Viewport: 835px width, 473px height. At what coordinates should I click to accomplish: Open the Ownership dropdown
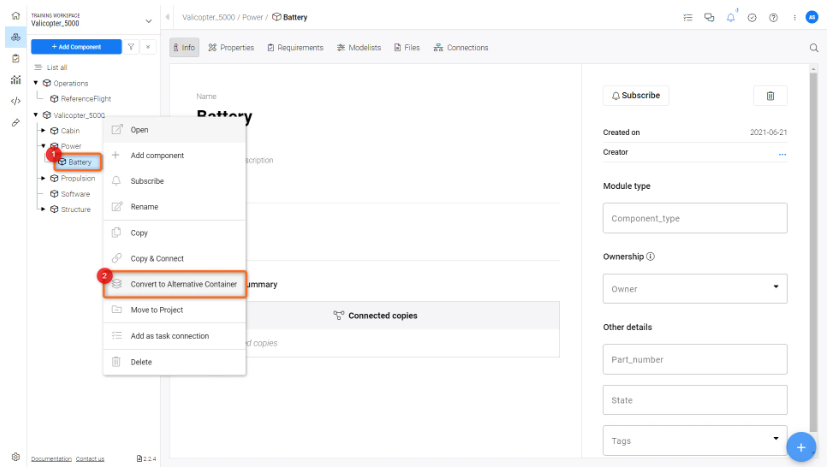(x=695, y=289)
